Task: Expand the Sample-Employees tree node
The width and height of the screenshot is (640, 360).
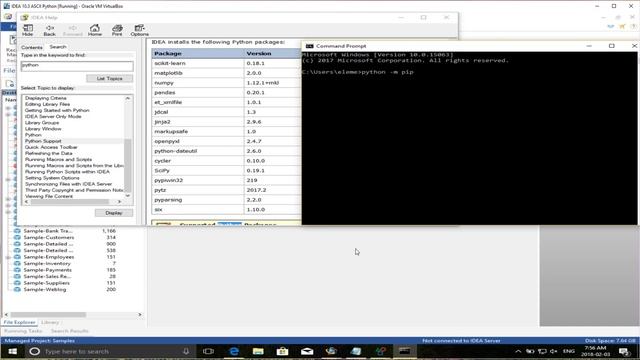Action: tap(8, 258)
